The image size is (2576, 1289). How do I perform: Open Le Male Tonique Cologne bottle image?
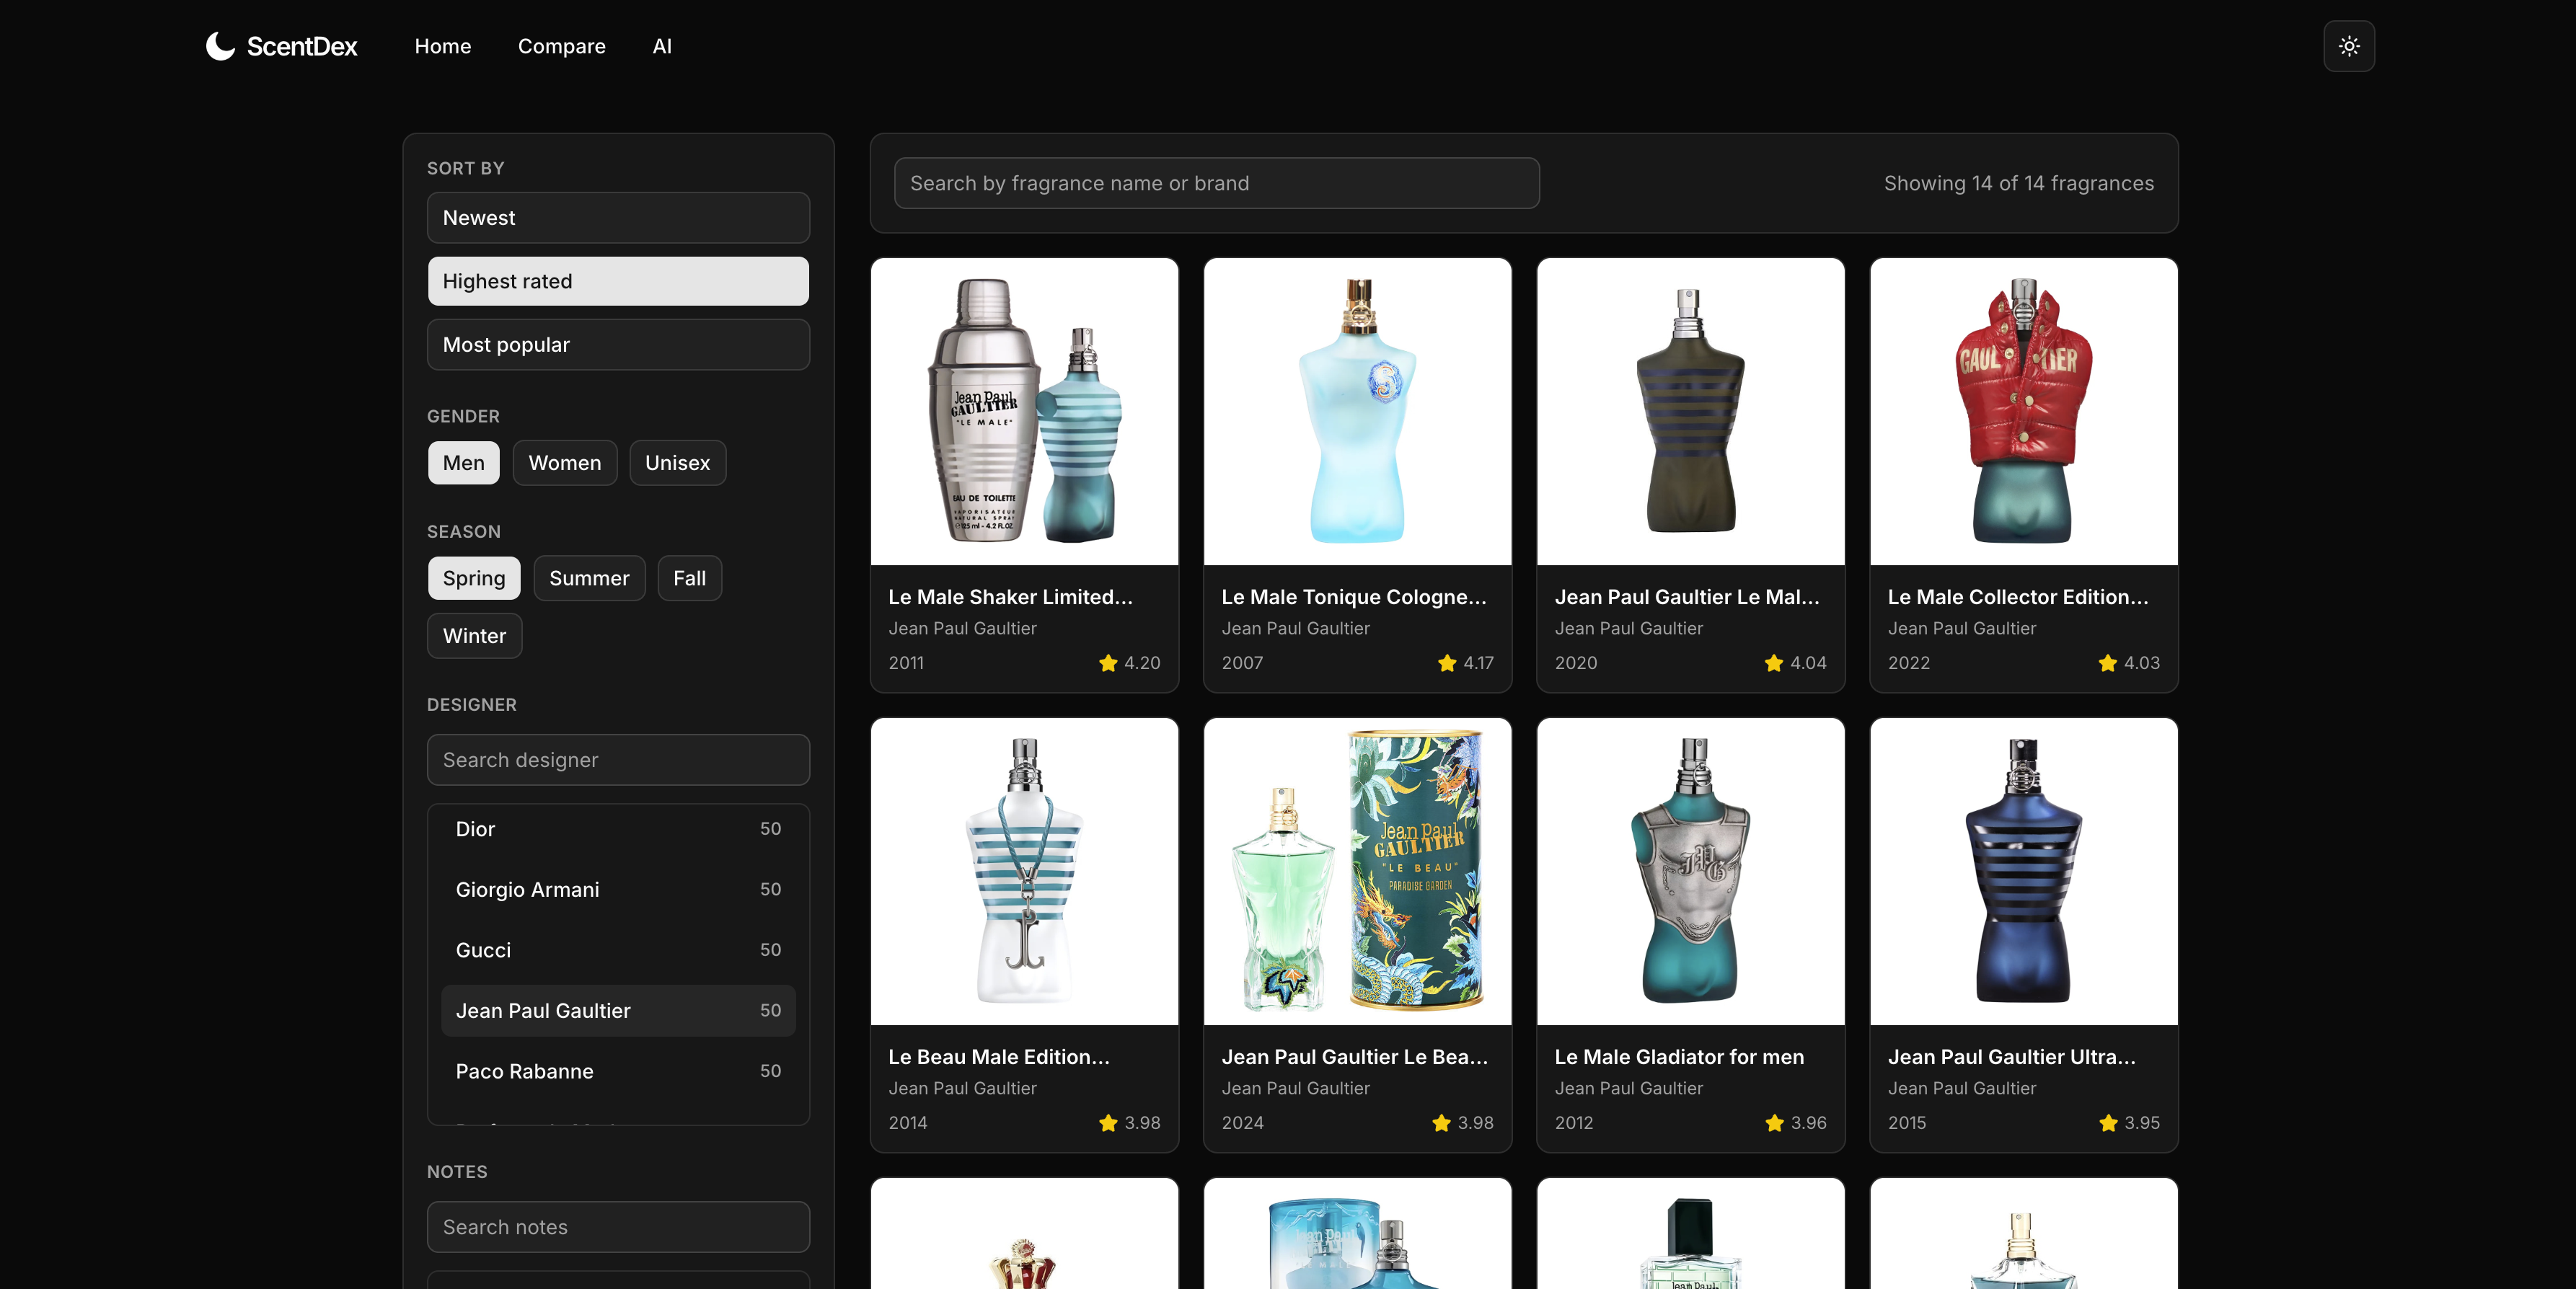1357,412
